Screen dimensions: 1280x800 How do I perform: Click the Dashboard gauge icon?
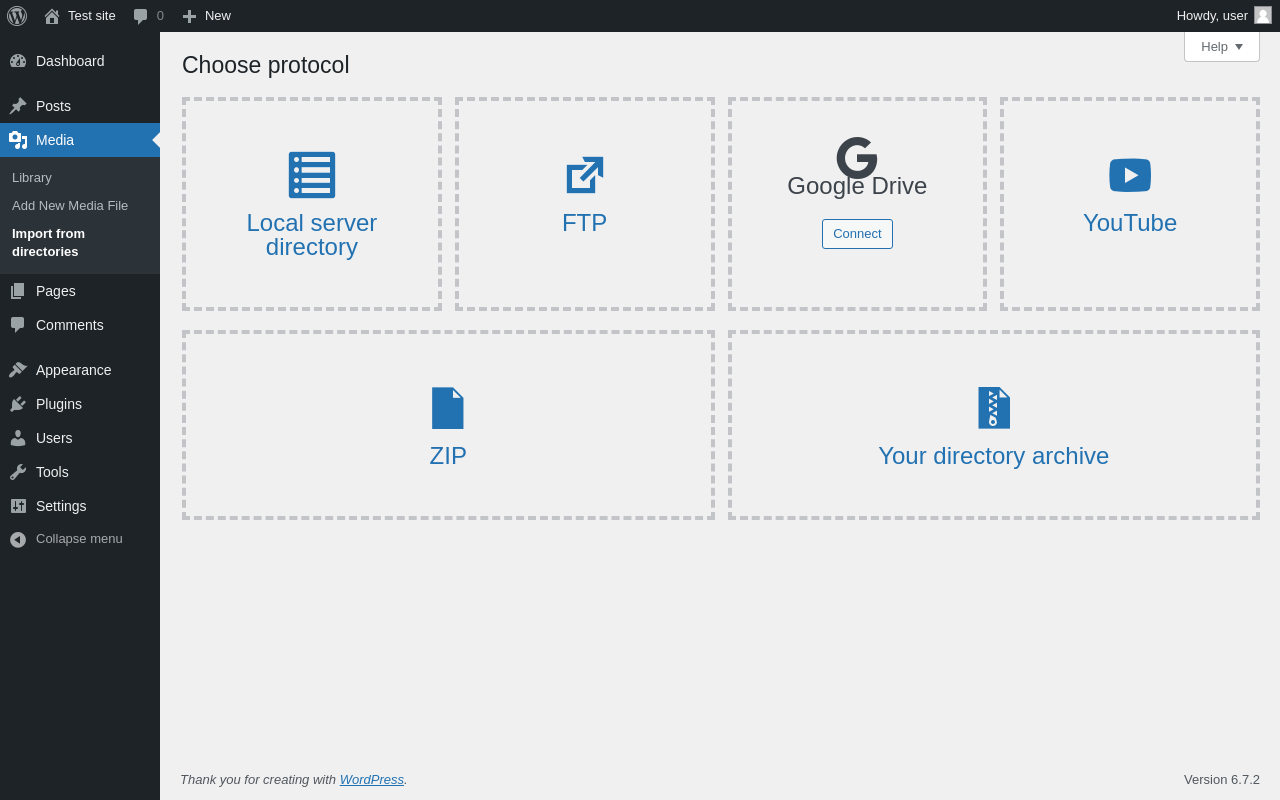(18, 61)
